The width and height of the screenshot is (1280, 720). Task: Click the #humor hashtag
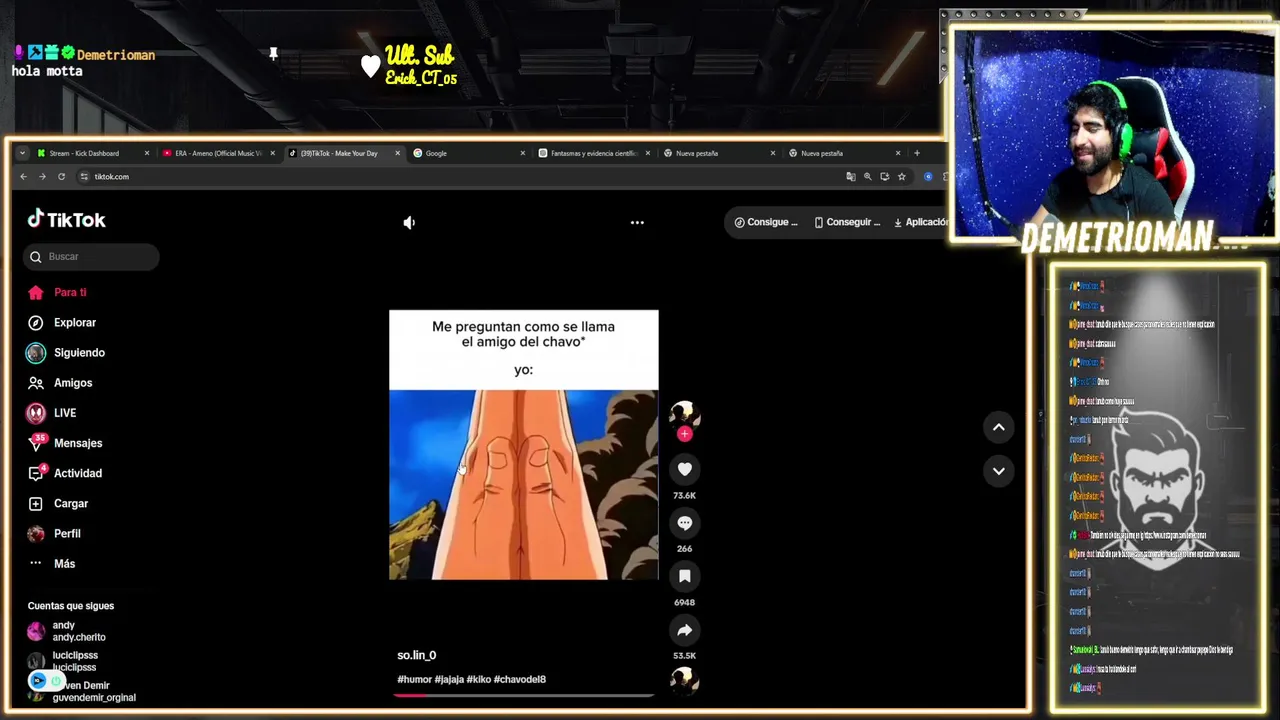pyautogui.click(x=414, y=679)
